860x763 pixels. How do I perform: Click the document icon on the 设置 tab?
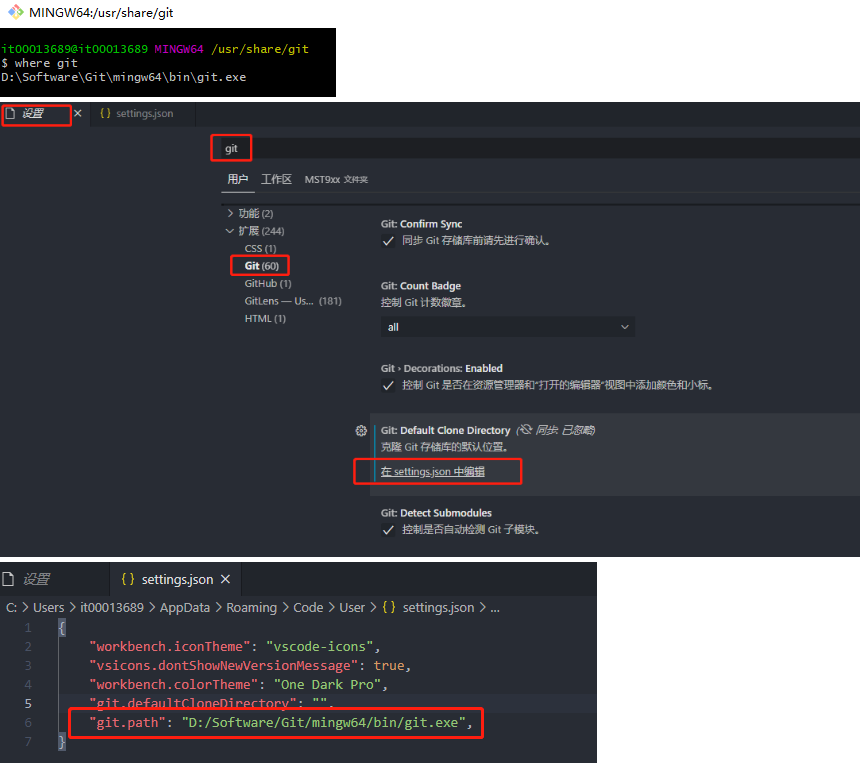[11, 114]
